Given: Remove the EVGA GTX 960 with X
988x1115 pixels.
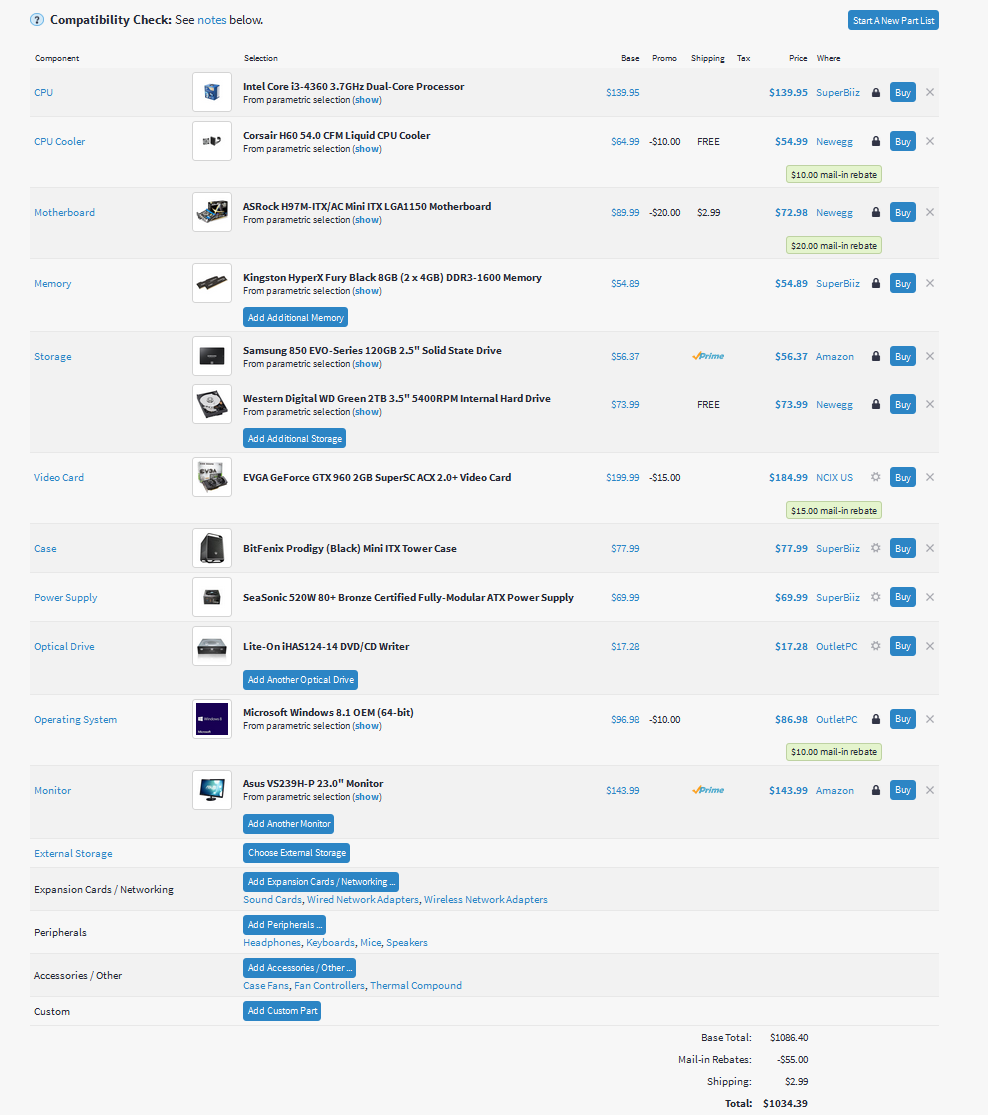Looking at the screenshot, I should pos(930,477).
